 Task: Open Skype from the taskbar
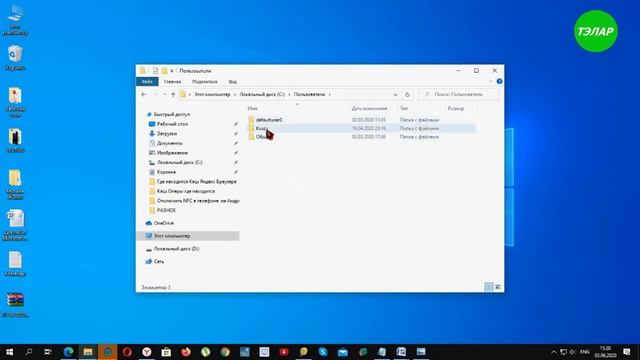click(x=323, y=351)
